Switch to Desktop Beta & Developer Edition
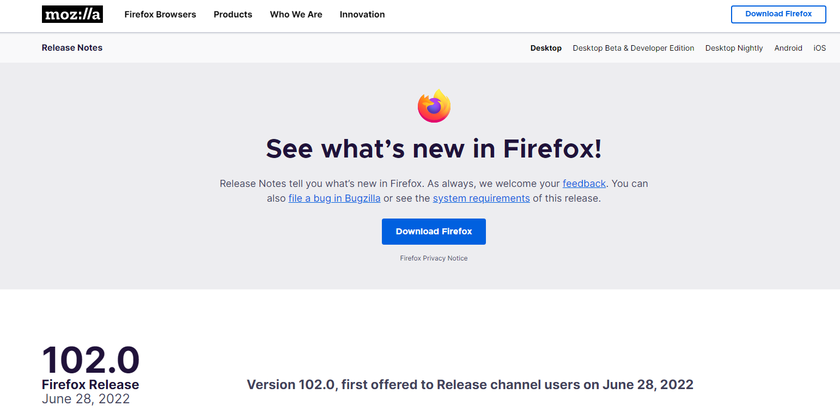Image resolution: width=840 pixels, height=412 pixels. 633,48
